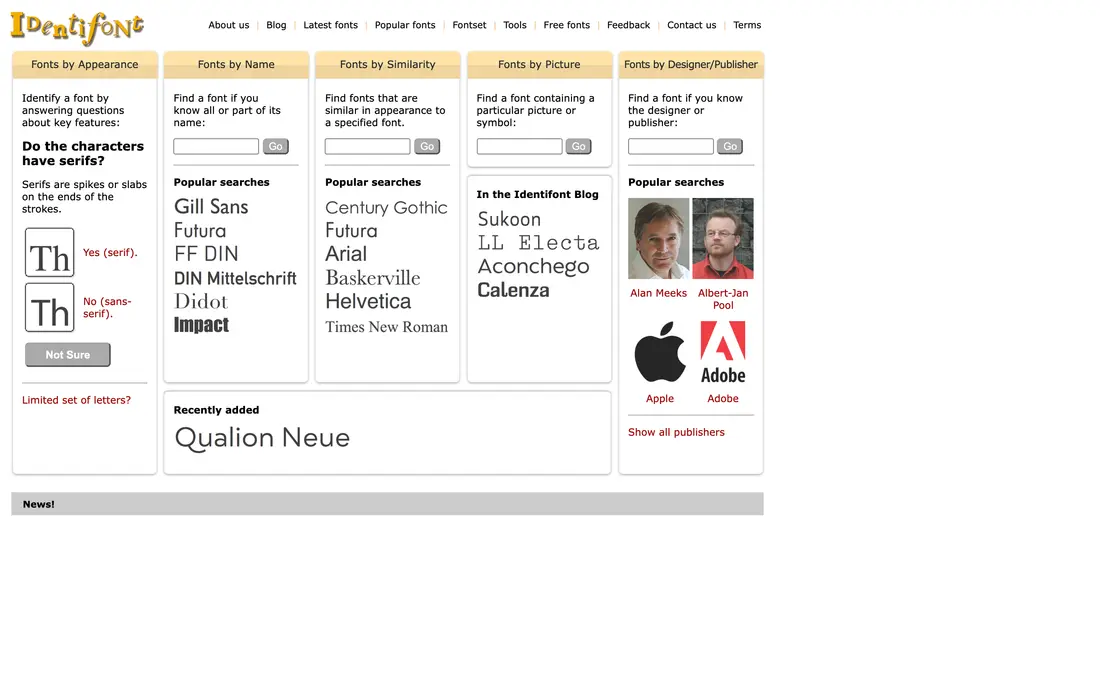1100x688 pixels.
Task: Select the serif 'Th' sample image
Action: pyautogui.click(x=49, y=252)
